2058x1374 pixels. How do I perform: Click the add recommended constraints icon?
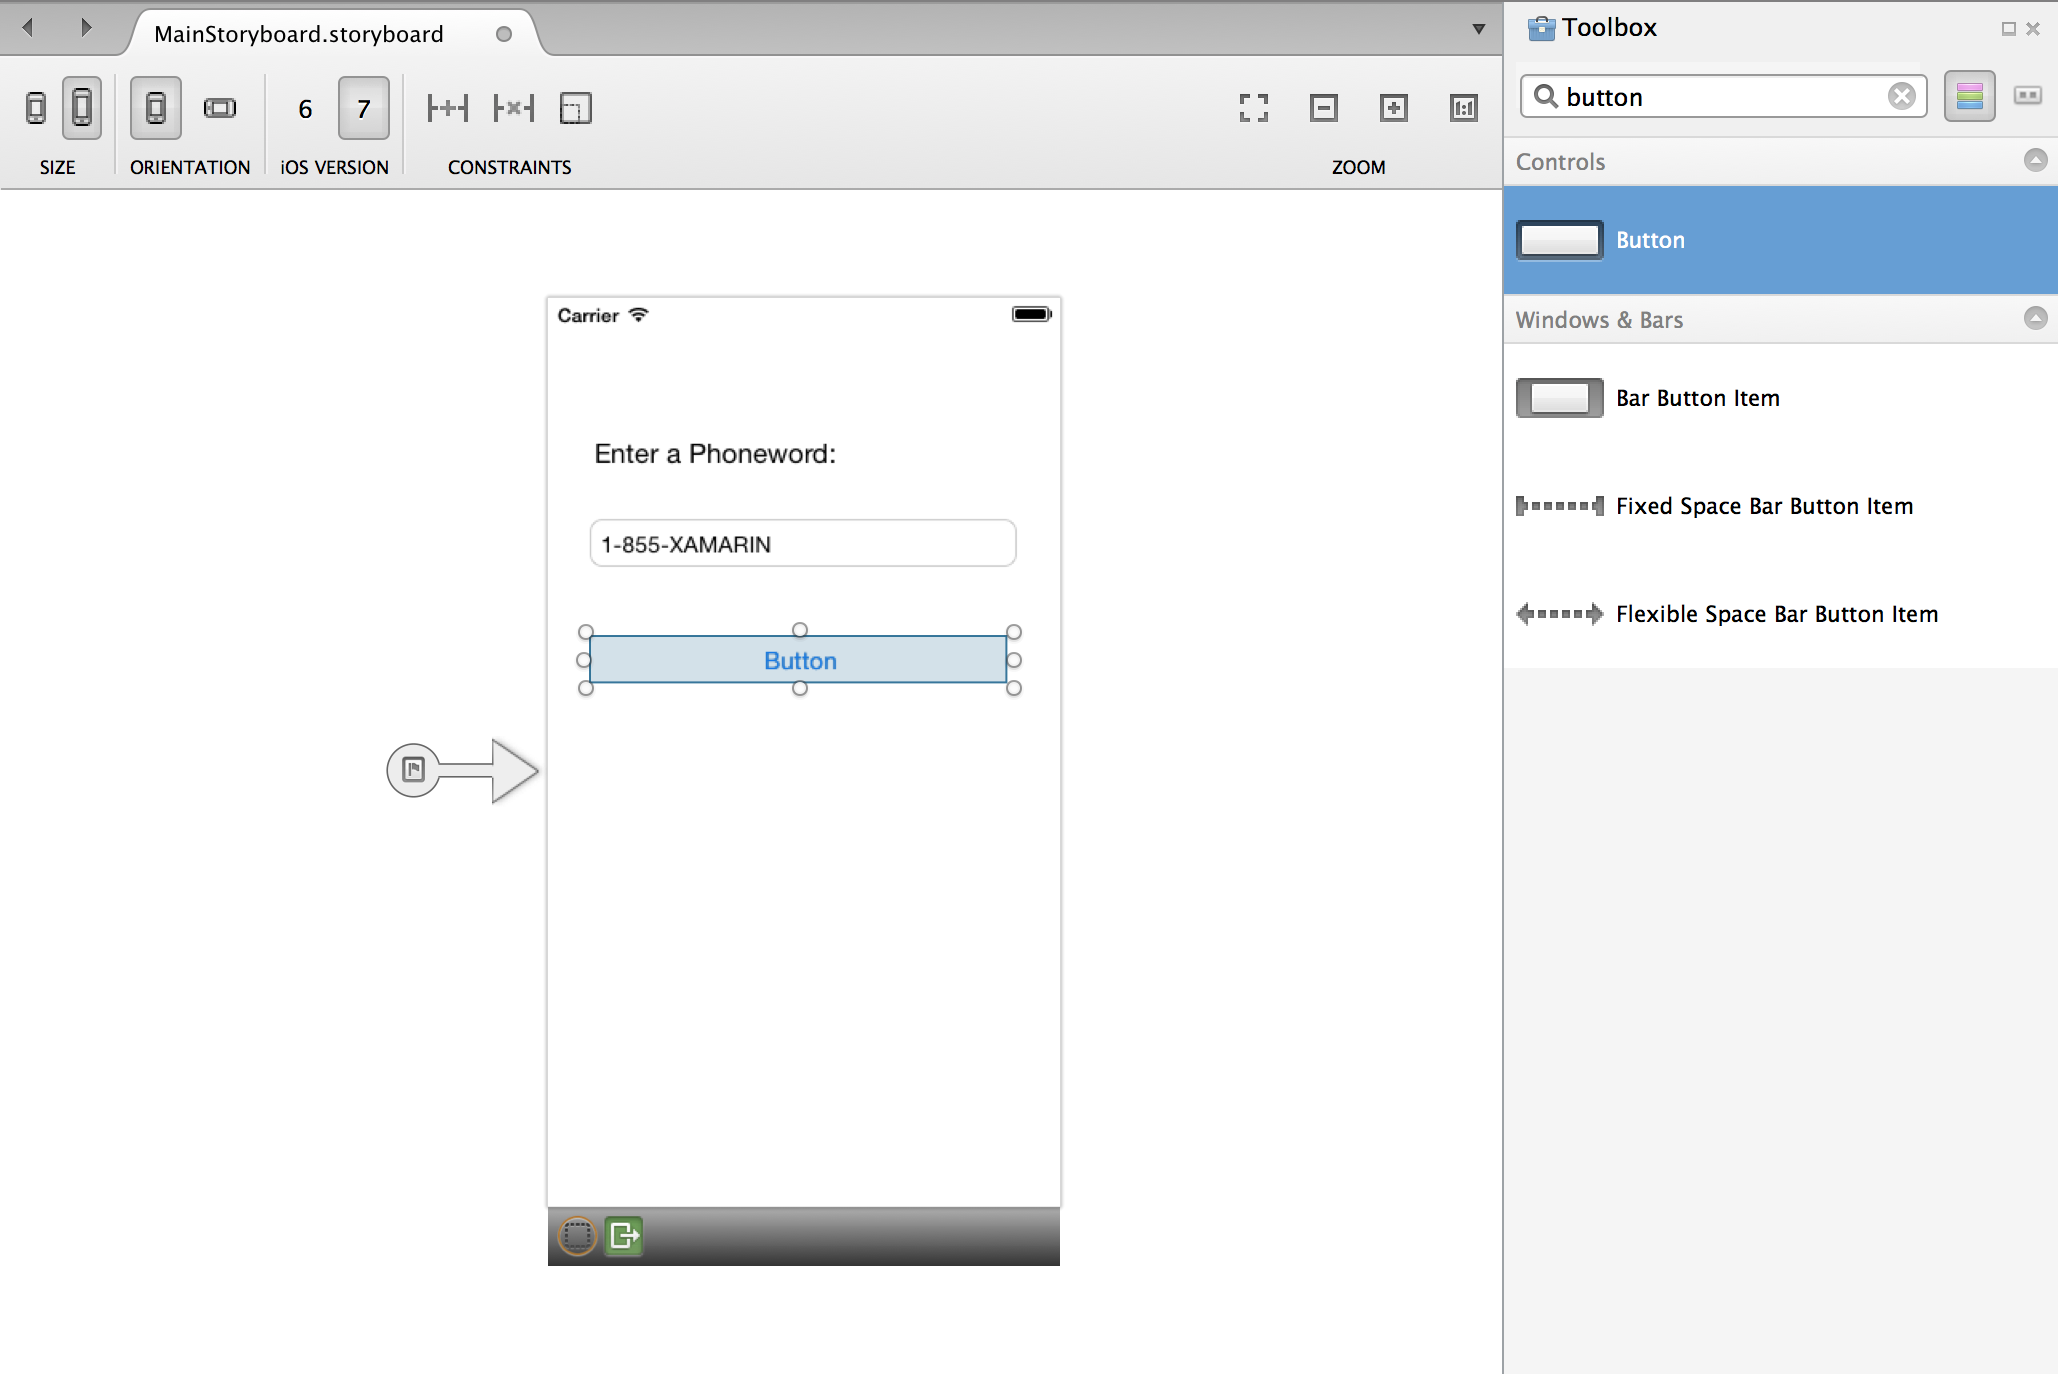pos(447,108)
